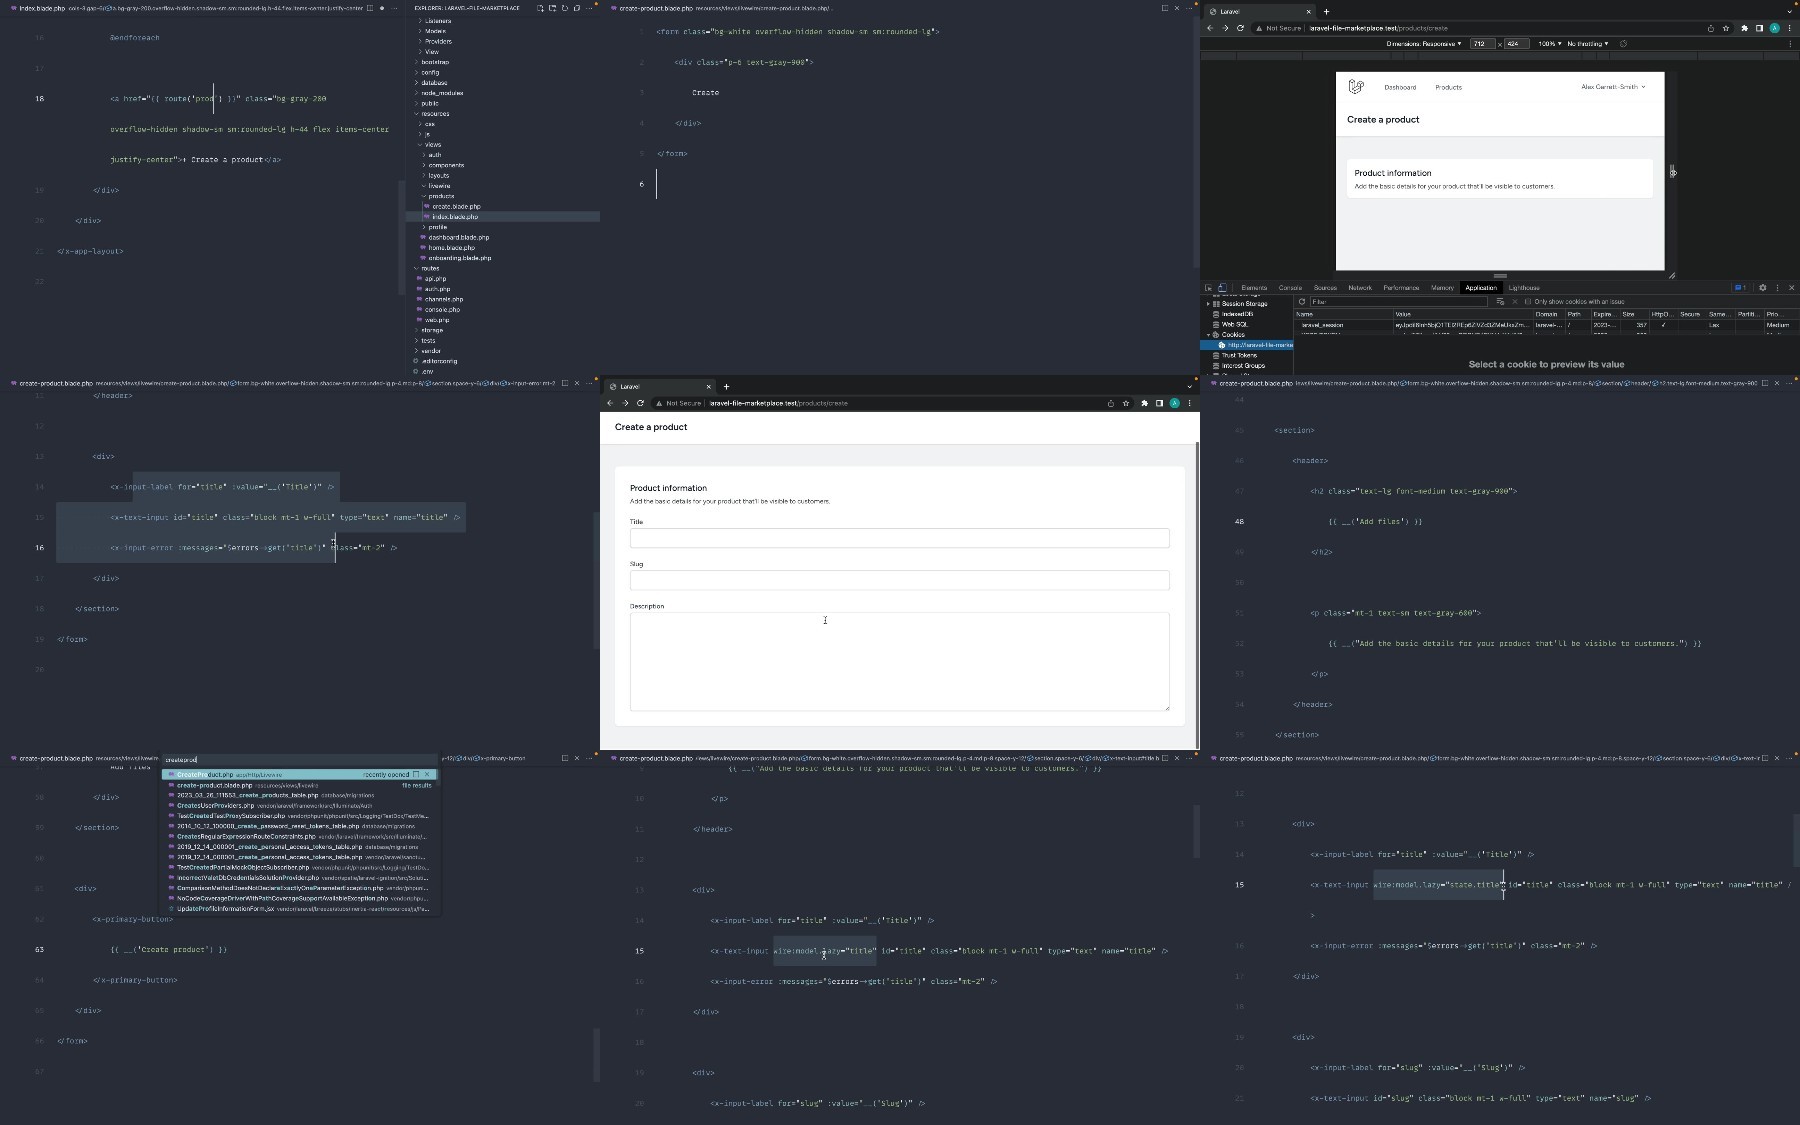Image resolution: width=1800 pixels, height=1125 pixels.
Task: Click Refresh Explorer icon
Action: pos(564,8)
